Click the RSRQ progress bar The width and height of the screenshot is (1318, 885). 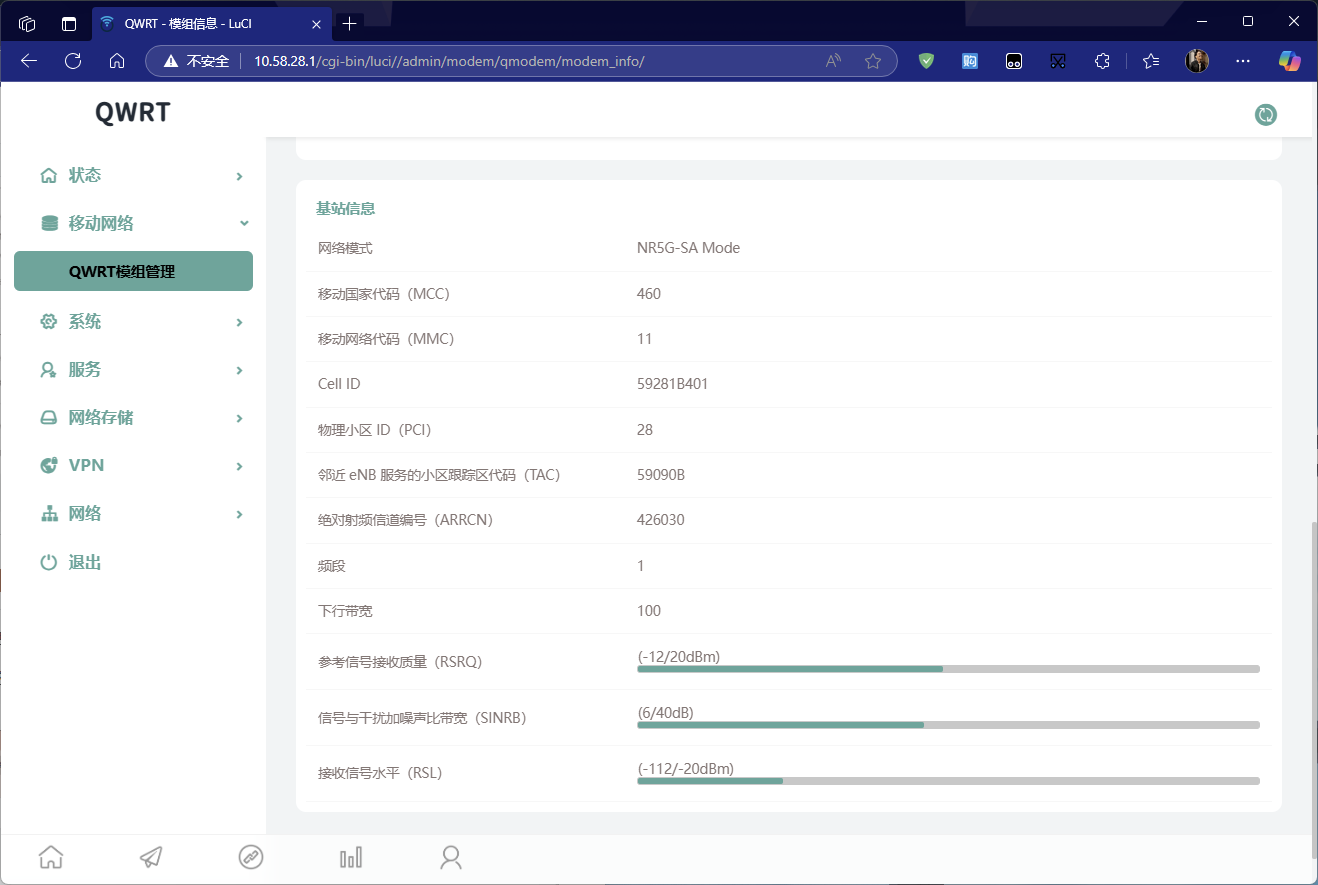click(948, 668)
